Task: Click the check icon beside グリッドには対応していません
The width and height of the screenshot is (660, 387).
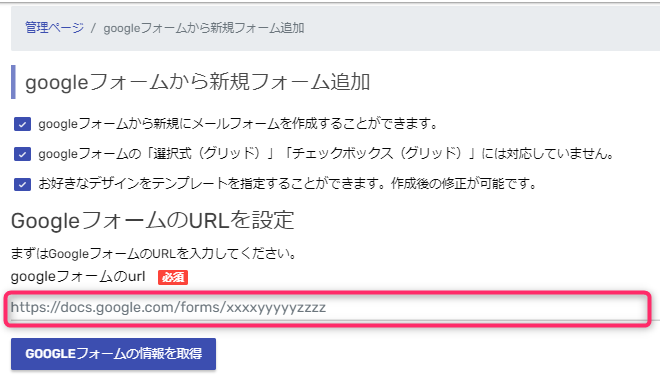Action: [x=22, y=154]
